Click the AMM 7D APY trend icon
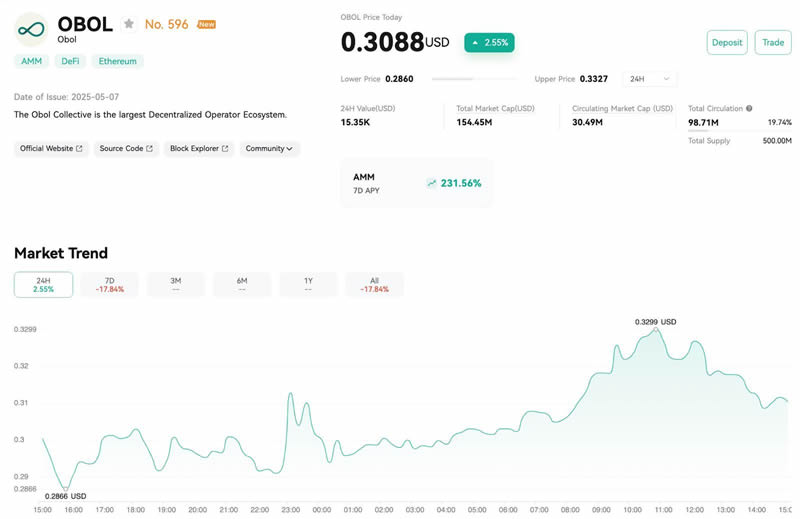Image resolution: width=800 pixels, height=519 pixels. (432, 183)
